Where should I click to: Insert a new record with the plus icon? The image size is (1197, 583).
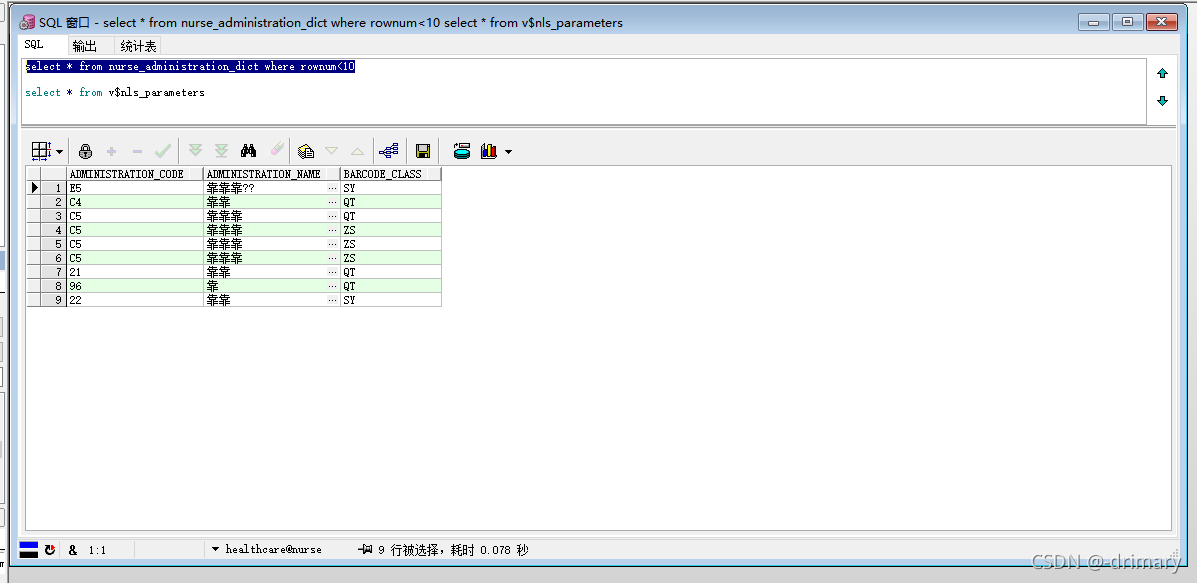pos(111,150)
